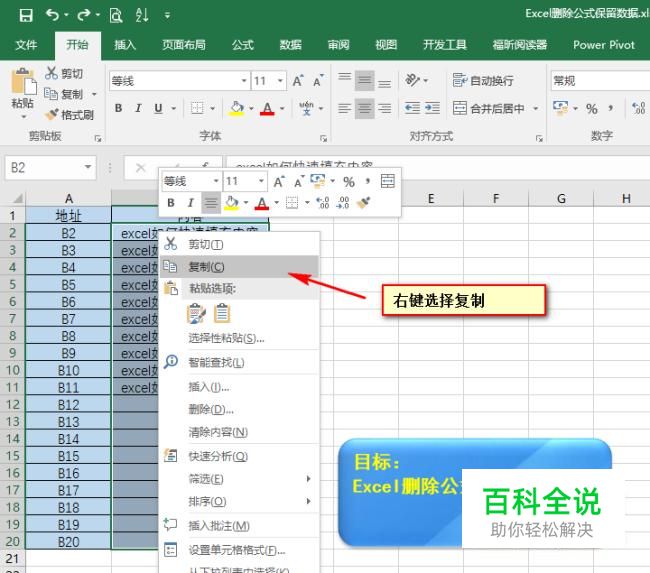Expand Merge & Center (合并后居中) dropdown arrow

click(x=536, y=108)
